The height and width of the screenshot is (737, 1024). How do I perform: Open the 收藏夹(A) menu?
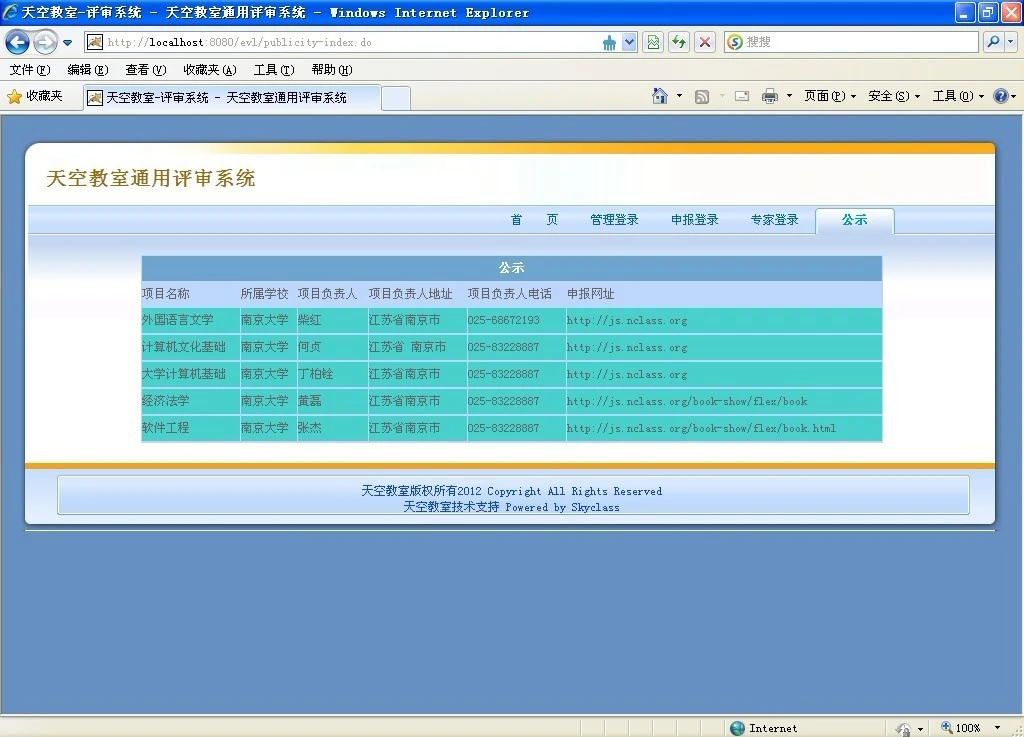(x=210, y=70)
